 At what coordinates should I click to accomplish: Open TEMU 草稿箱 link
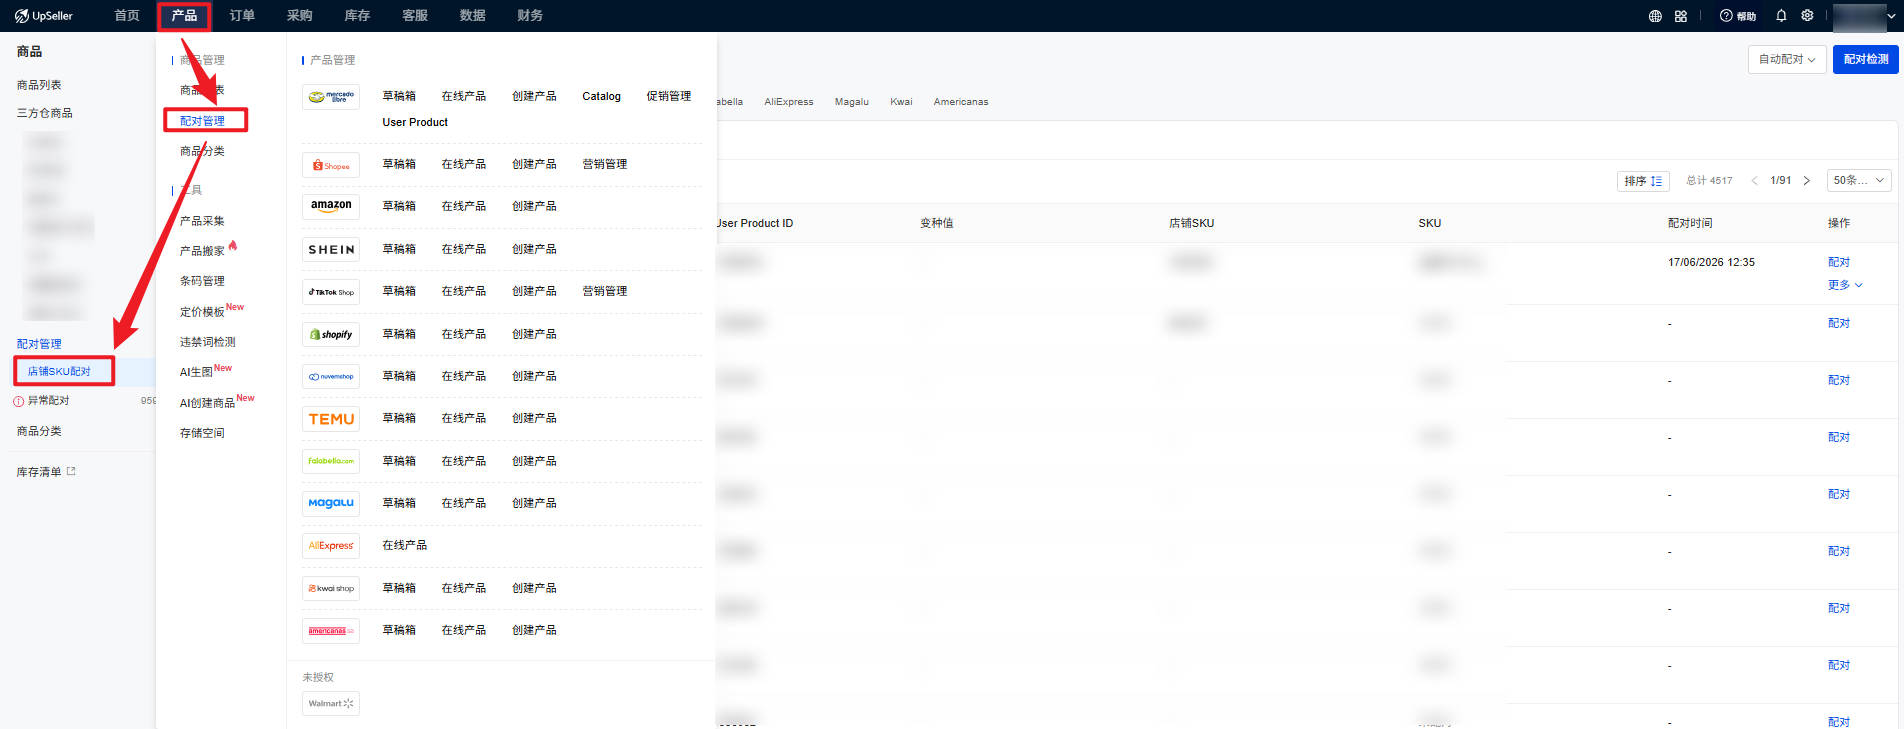coord(399,419)
